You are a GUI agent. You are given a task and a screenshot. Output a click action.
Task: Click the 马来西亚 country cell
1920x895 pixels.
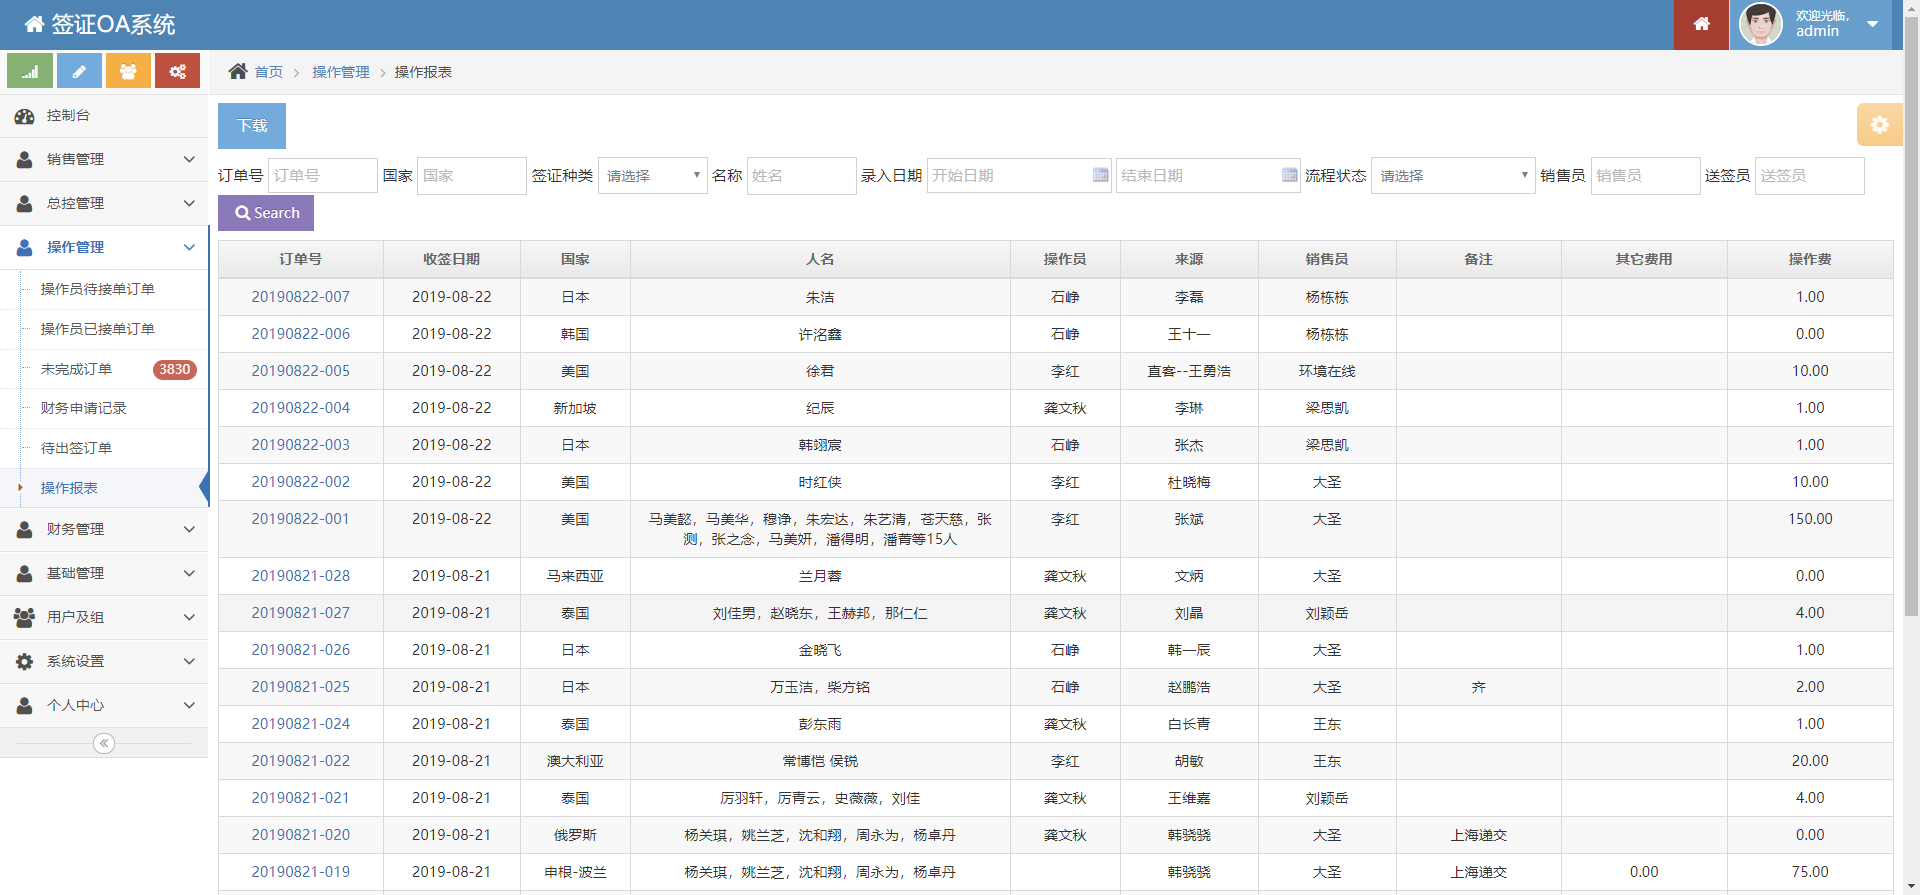point(575,576)
